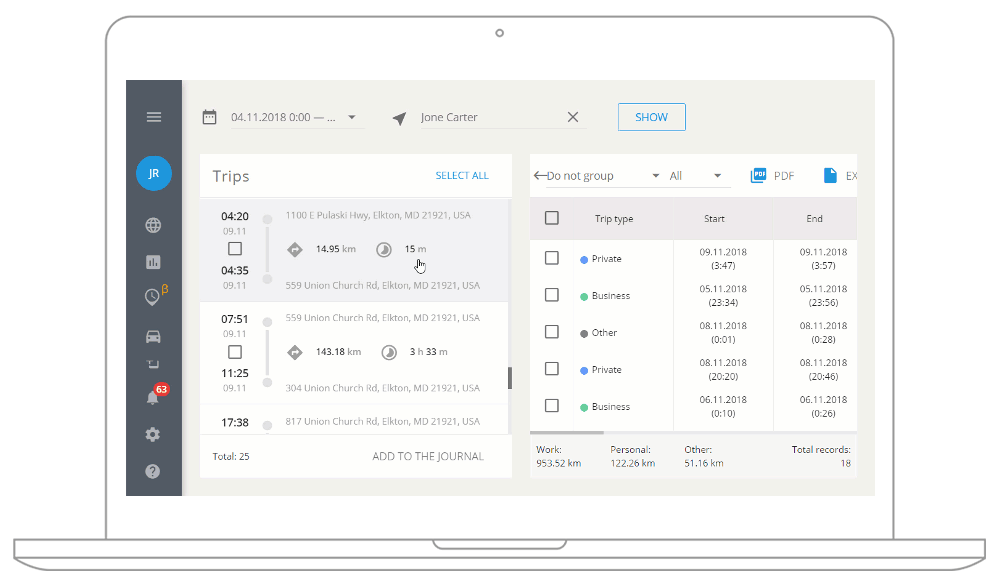The image size is (1001, 585).
Task: Click the SHOW button
Action: coord(651,117)
